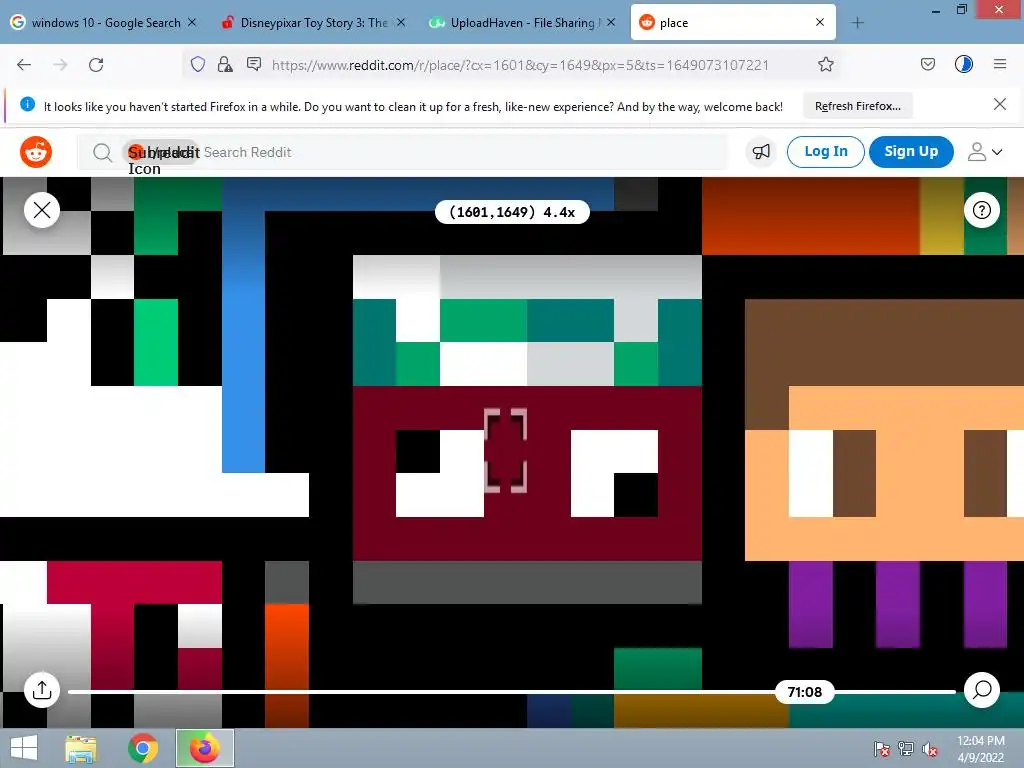The width and height of the screenshot is (1024, 768).
Task: Click the Firefox taskbar icon
Action: point(204,748)
